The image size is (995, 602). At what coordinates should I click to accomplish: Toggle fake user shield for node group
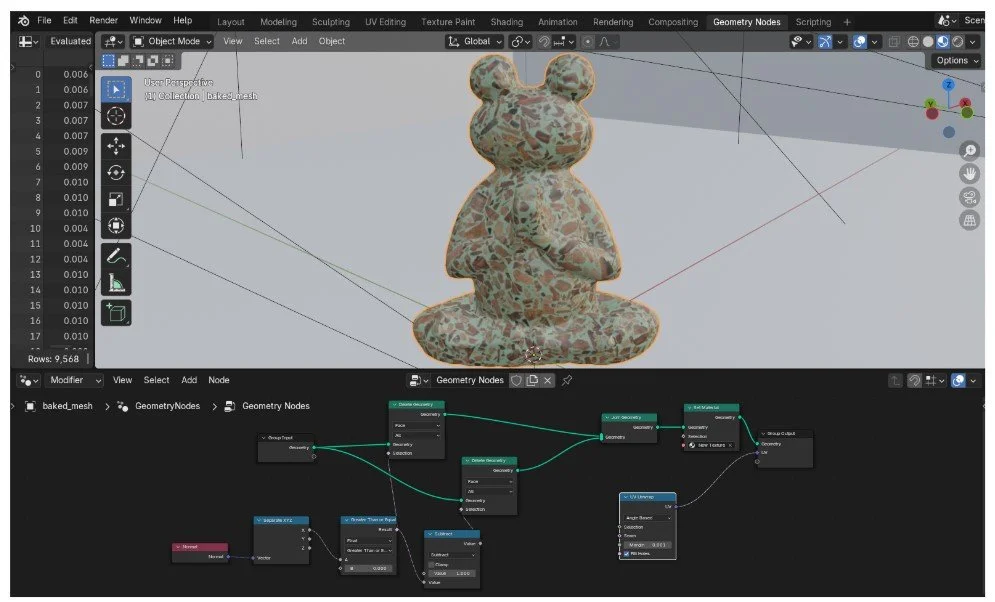point(517,380)
